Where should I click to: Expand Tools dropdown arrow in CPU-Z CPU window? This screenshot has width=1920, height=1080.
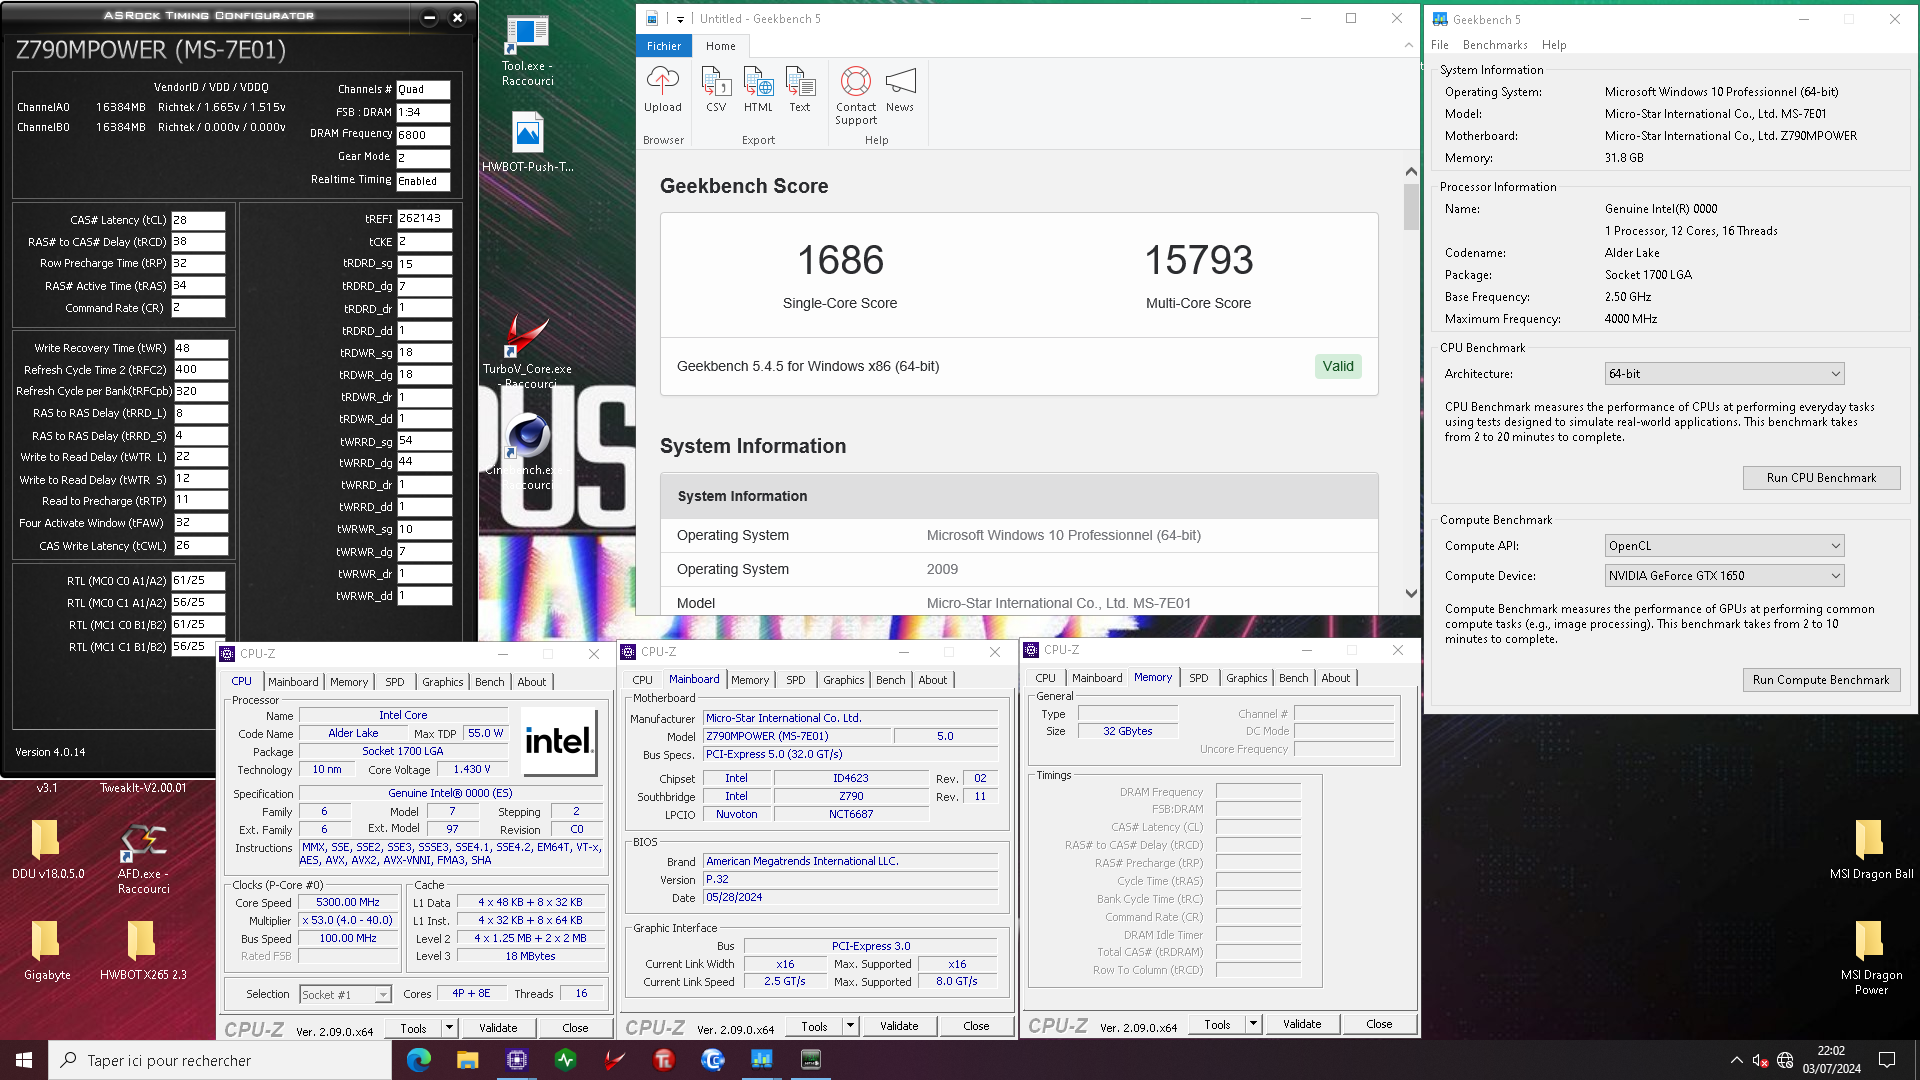pos(449,1028)
